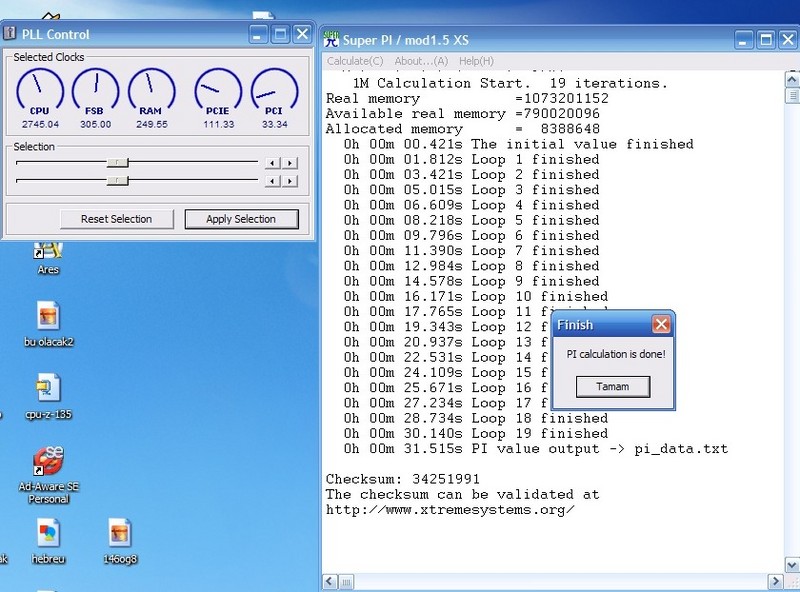Open the Help(H) menu in Super PI
This screenshot has height=592, width=800.
476,61
